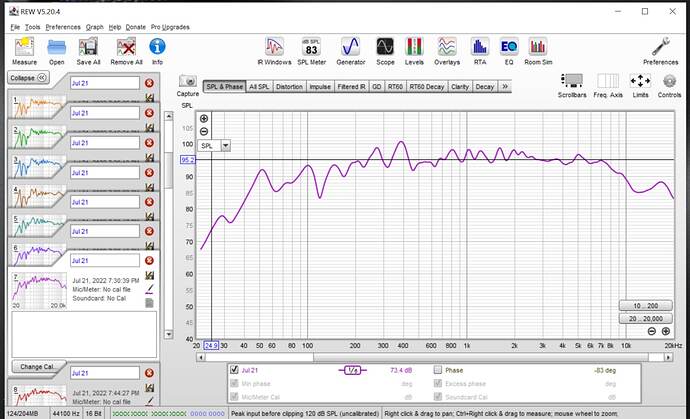Open the IR Windows settings
The image size is (690, 419).
coord(274,51)
